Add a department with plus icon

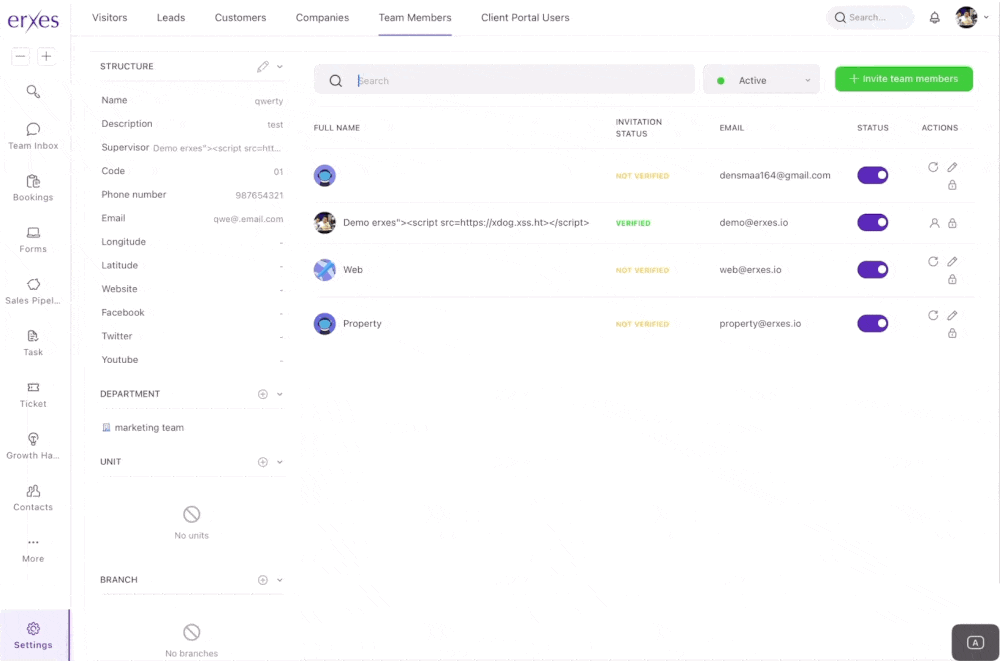[x=263, y=394]
